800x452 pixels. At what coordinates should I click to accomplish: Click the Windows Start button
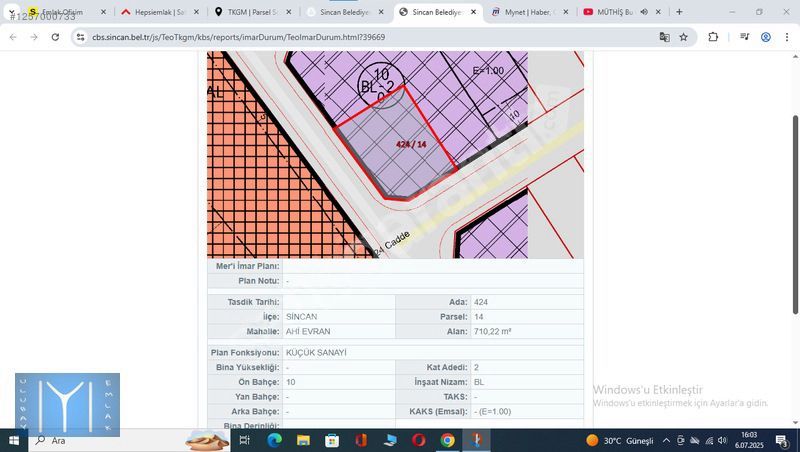14,440
